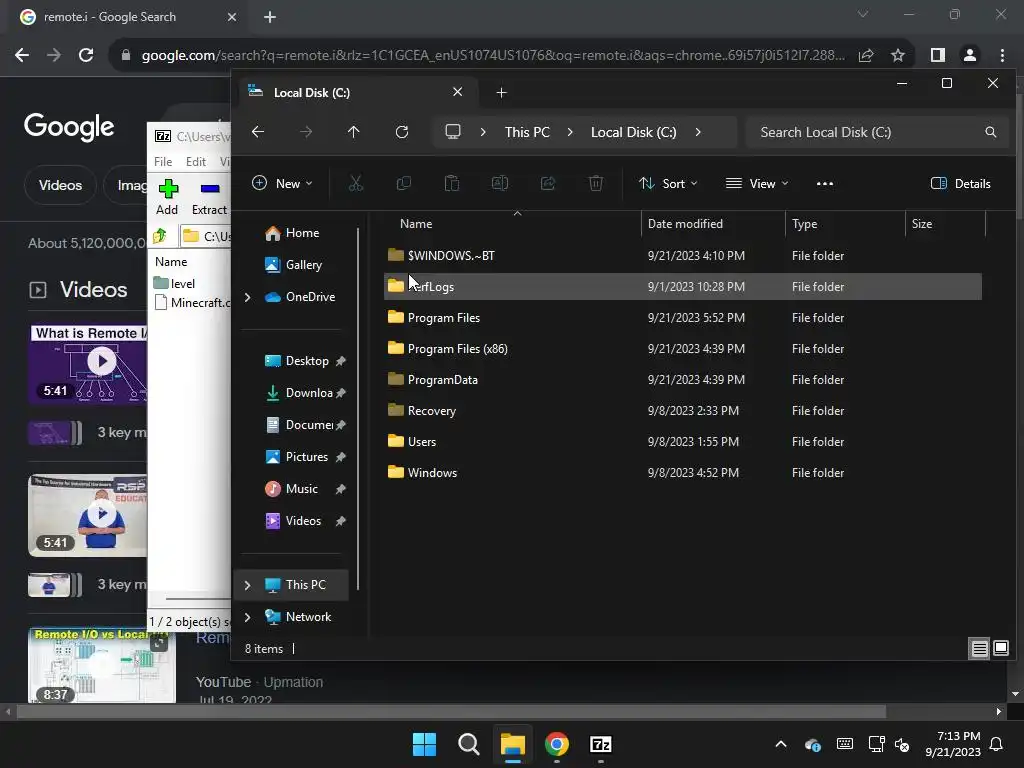Open the Windows Start menu
This screenshot has height=768, width=1024.
(x=424, y=744)
